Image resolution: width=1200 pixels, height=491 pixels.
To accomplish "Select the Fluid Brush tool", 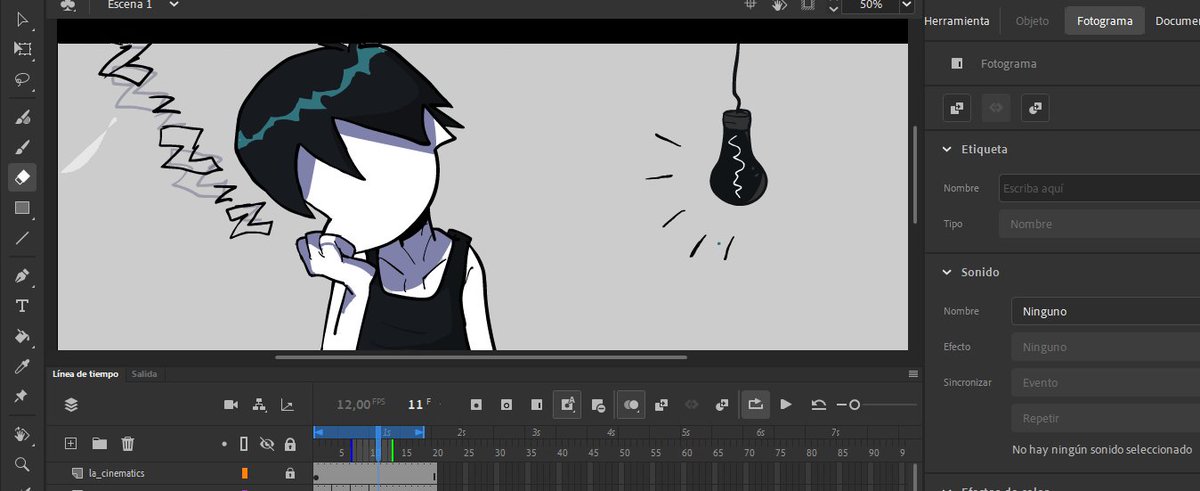I will pyautogui.click(x=22, y=118).
